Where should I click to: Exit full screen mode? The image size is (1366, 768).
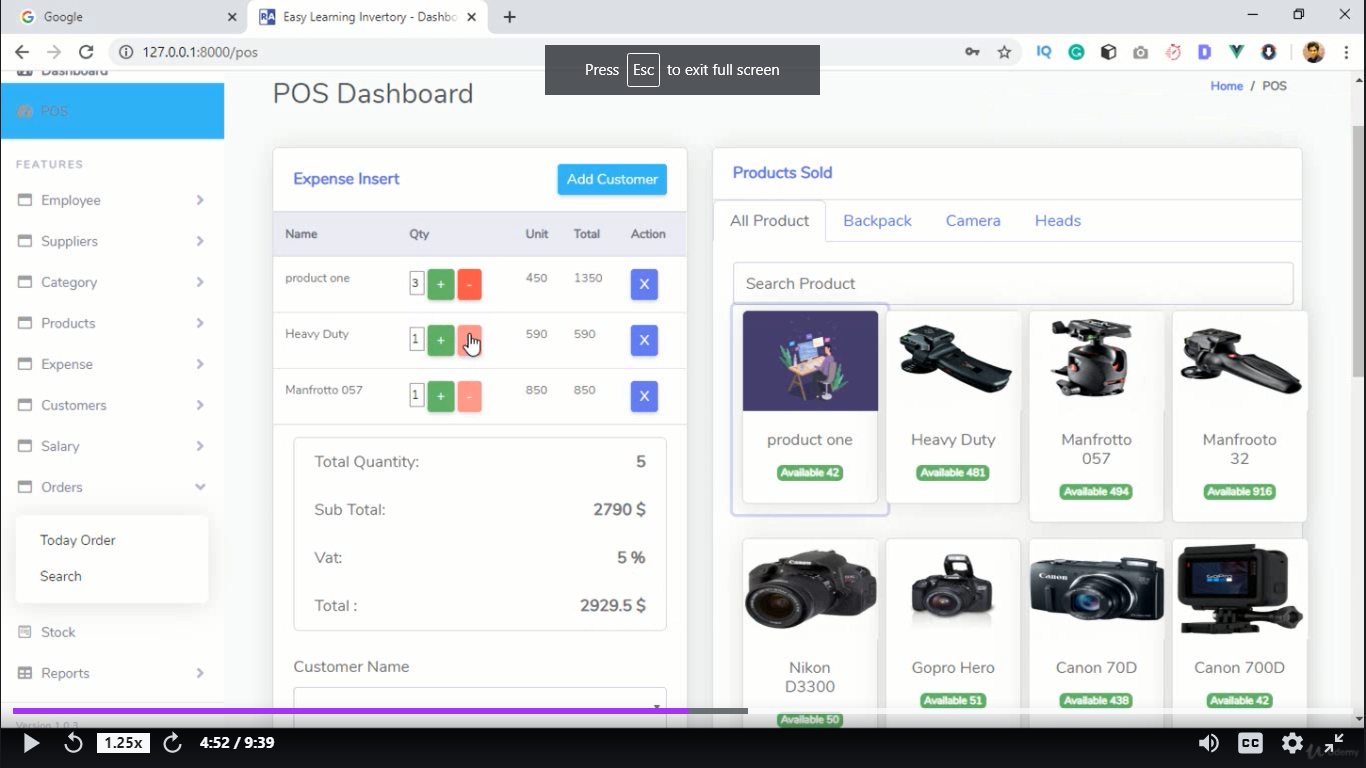coord(1334,743)
